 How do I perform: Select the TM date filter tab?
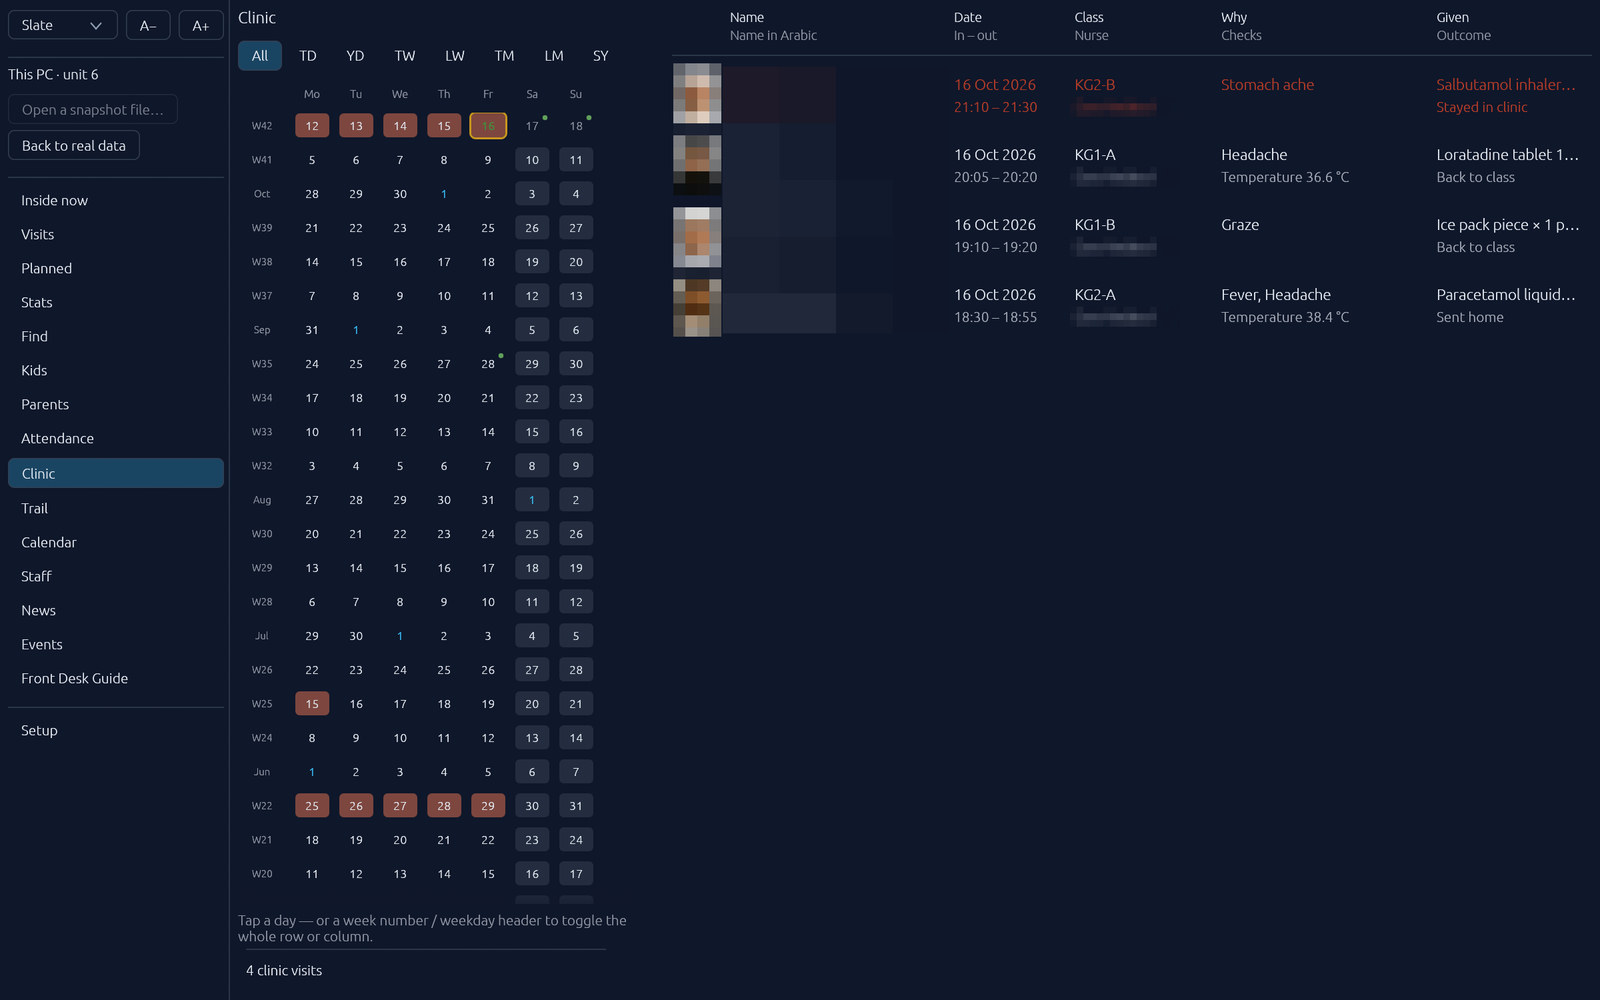[505, 56]
